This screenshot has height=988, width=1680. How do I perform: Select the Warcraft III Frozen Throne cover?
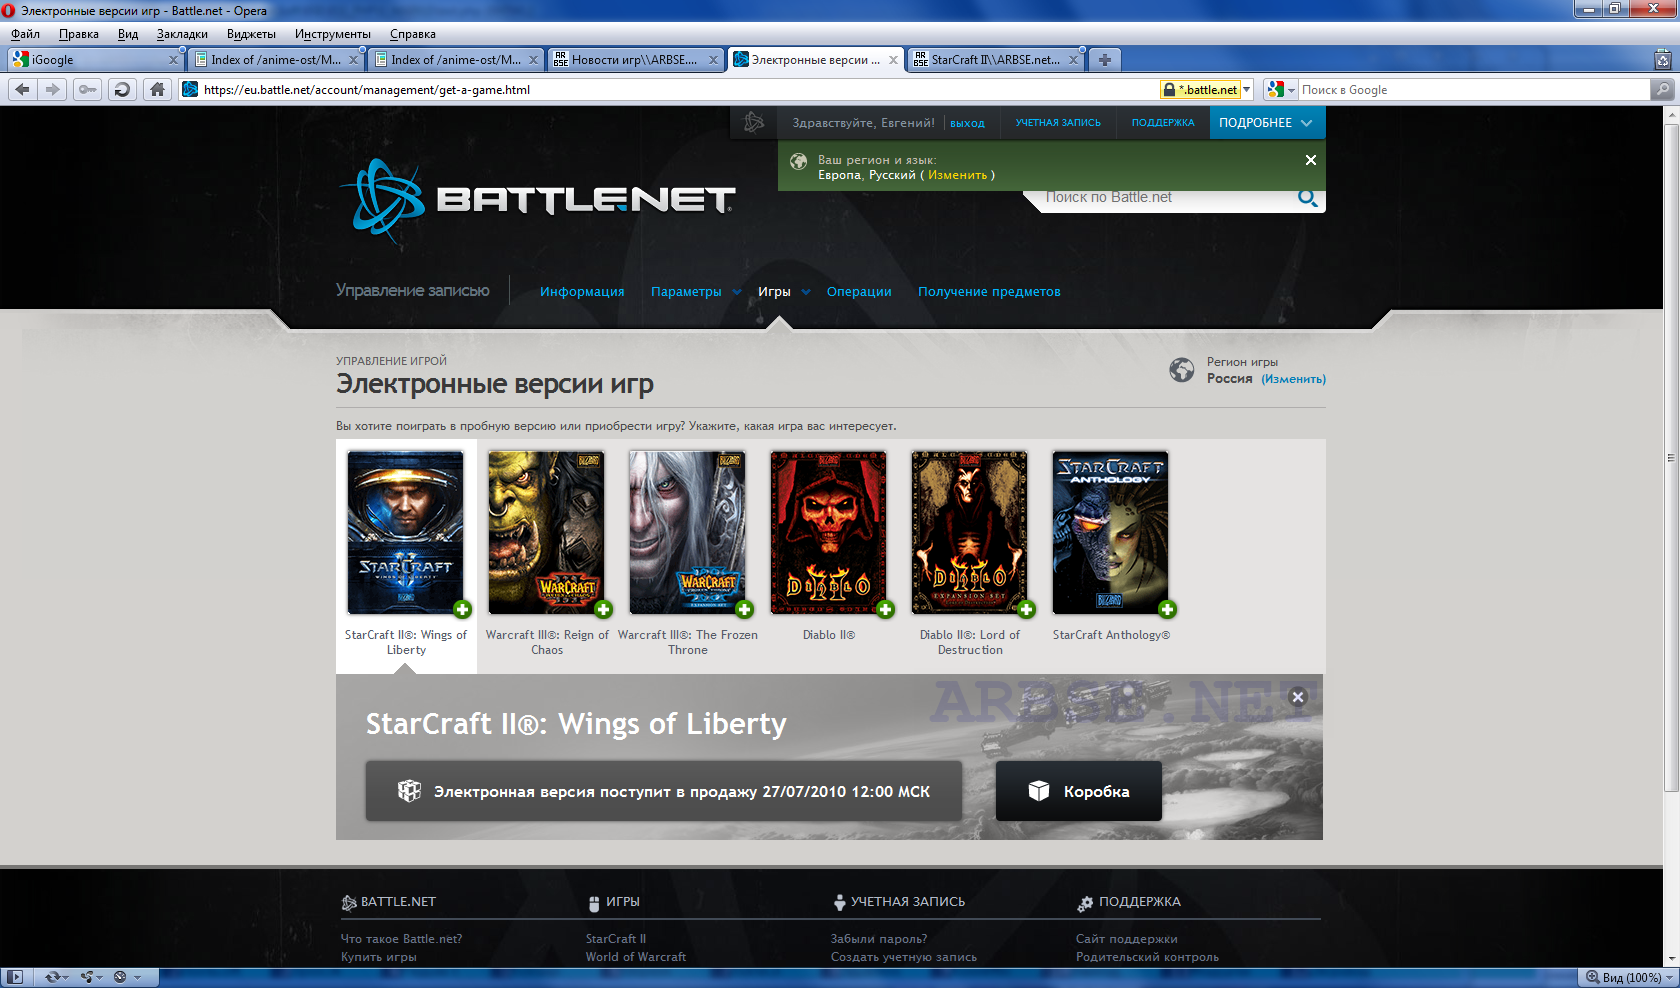[687, 532]
